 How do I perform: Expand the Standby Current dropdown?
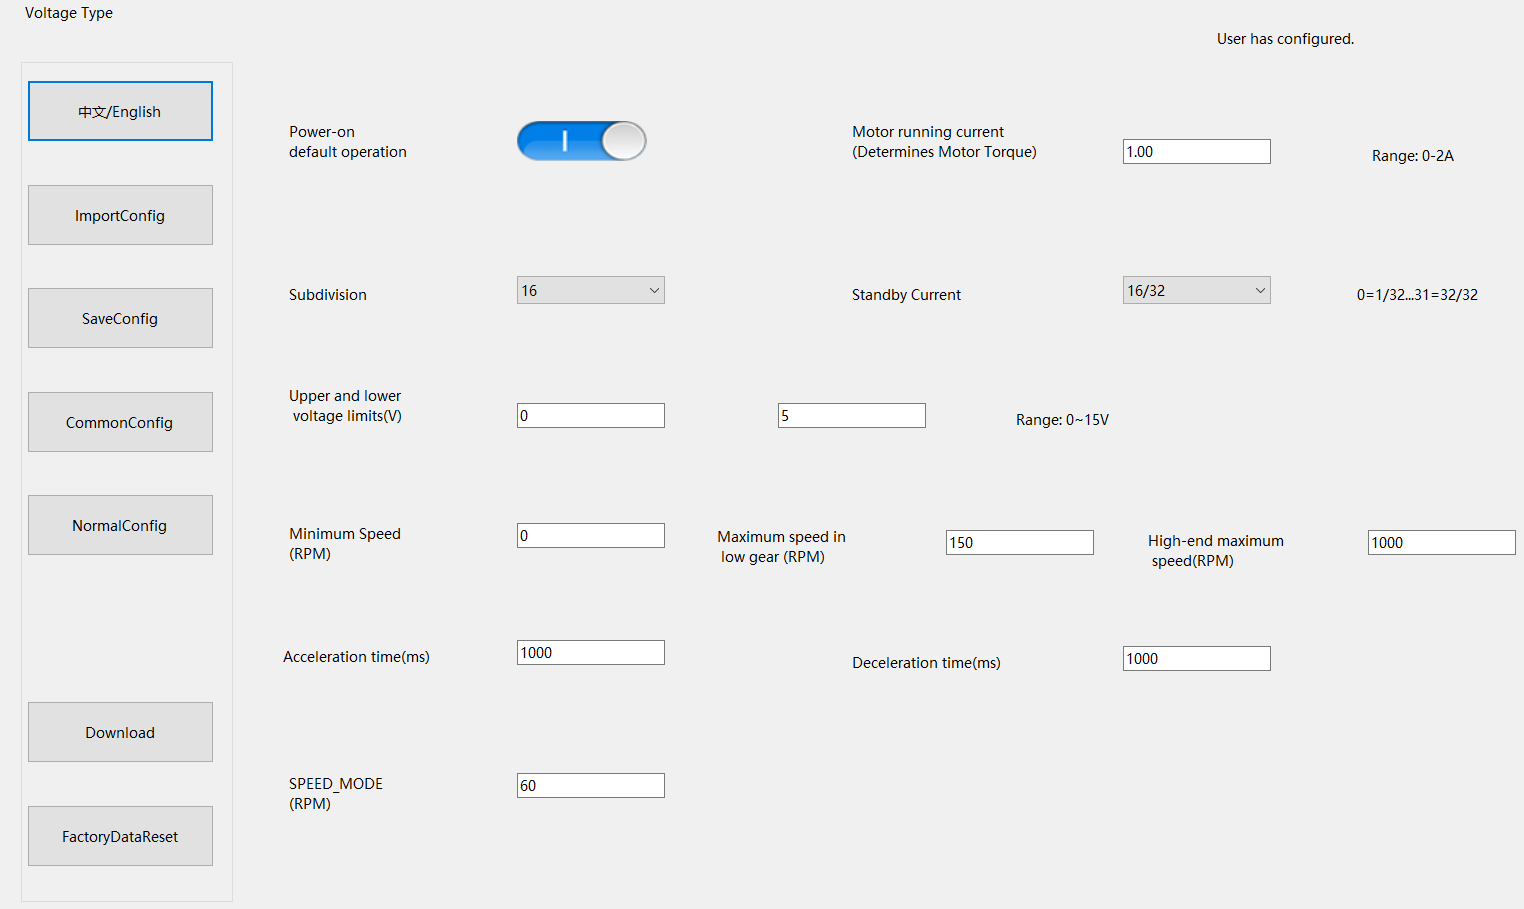tap(1196, 290)
